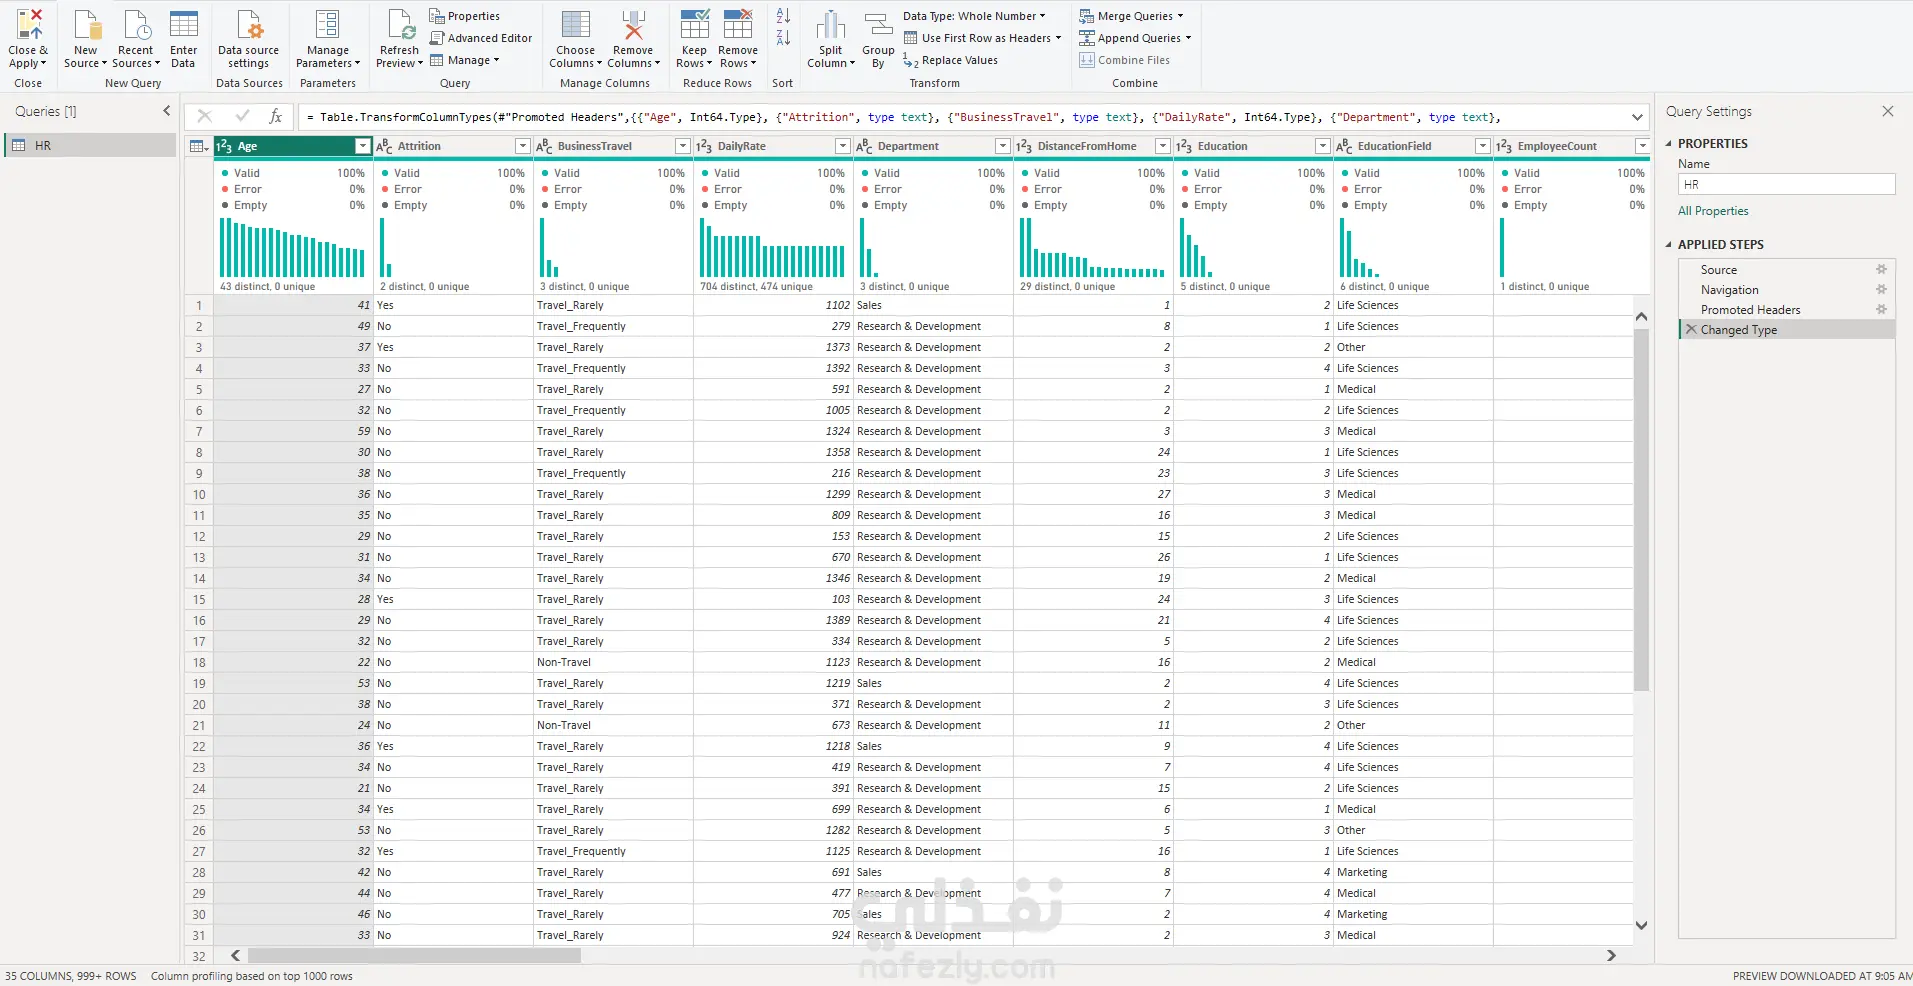This screenshot has height=986, width=1913.
Task: Sort ascending with the A-Z icon
Action: point(783,16)
